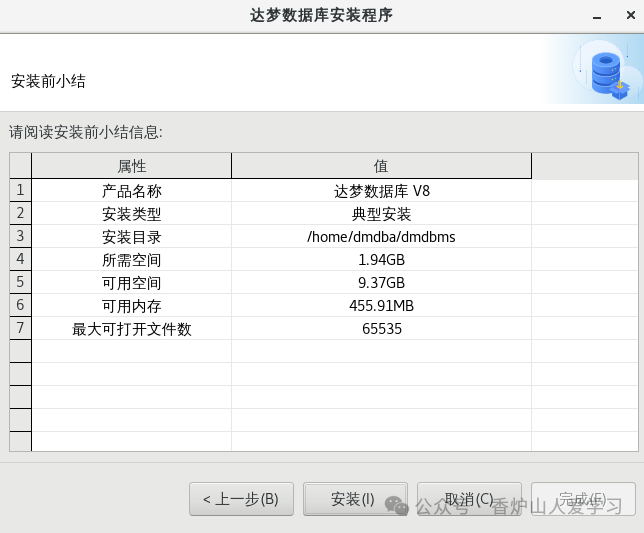
Task: Click row header number 6
Action: point(20,305)
